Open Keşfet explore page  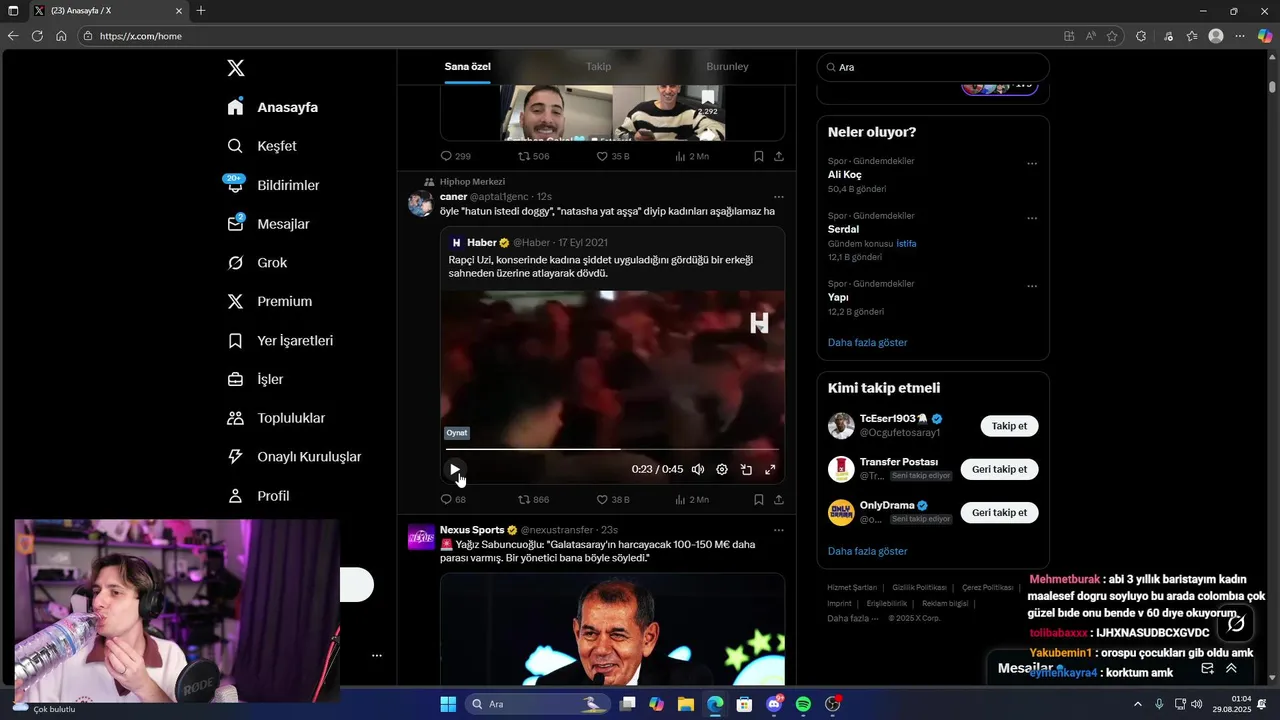[263, 146]
